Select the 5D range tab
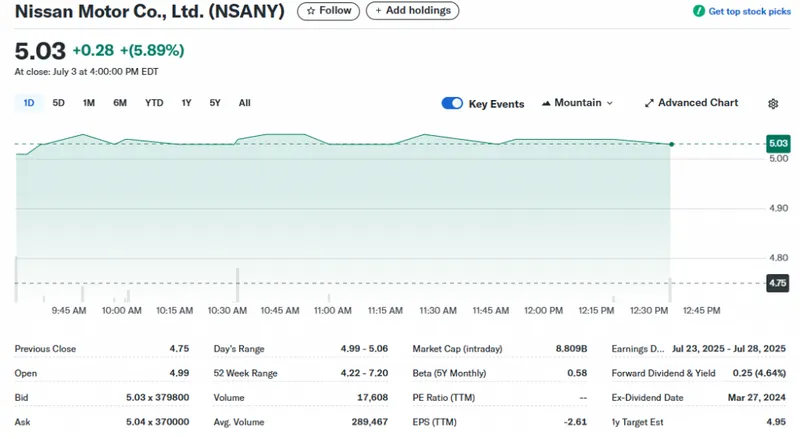This screenshot has width=800, height=439. coord(59,103)
